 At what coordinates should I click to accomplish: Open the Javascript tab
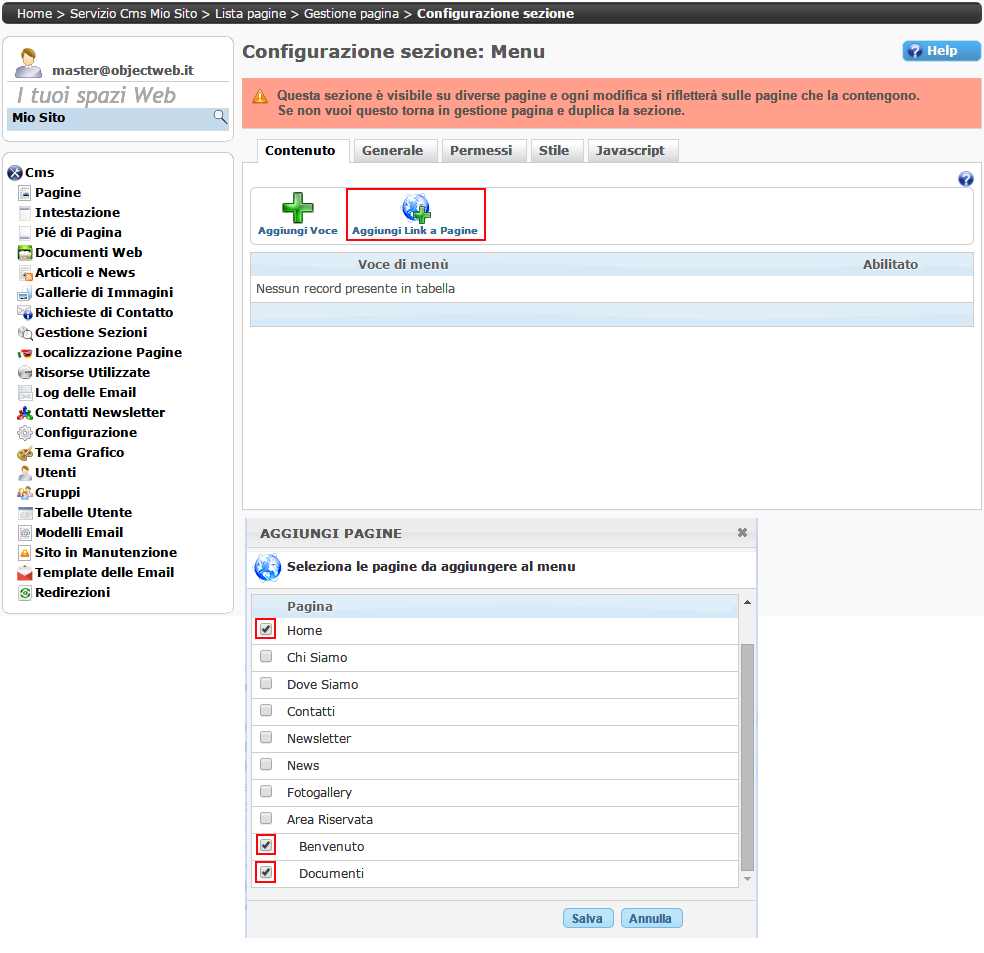(630, 151)
